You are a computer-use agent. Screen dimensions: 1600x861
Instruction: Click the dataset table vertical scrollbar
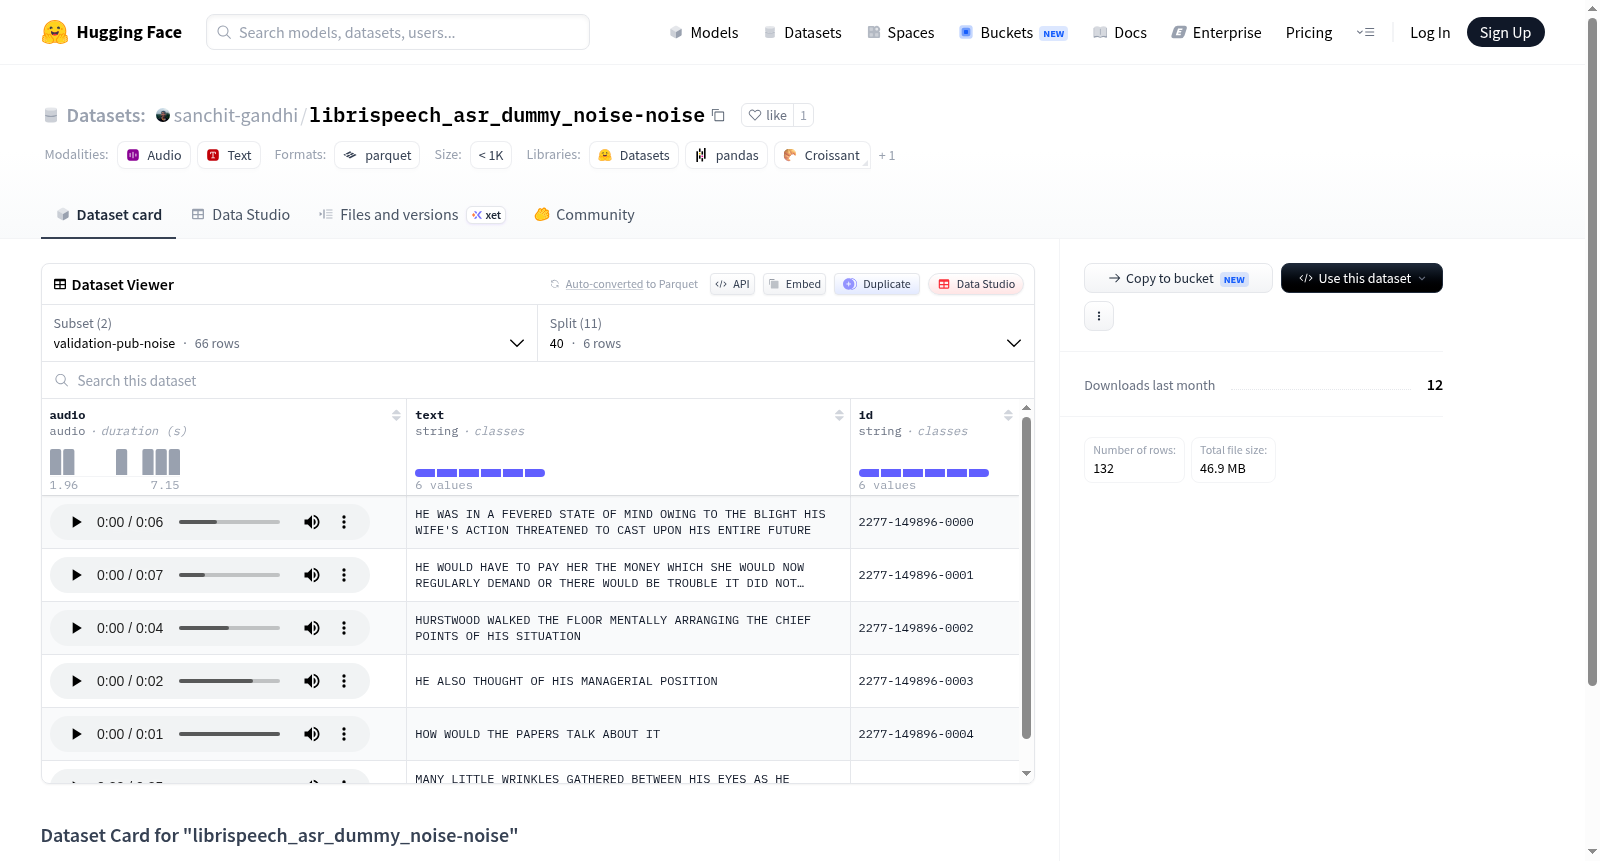coord(1026,578)
